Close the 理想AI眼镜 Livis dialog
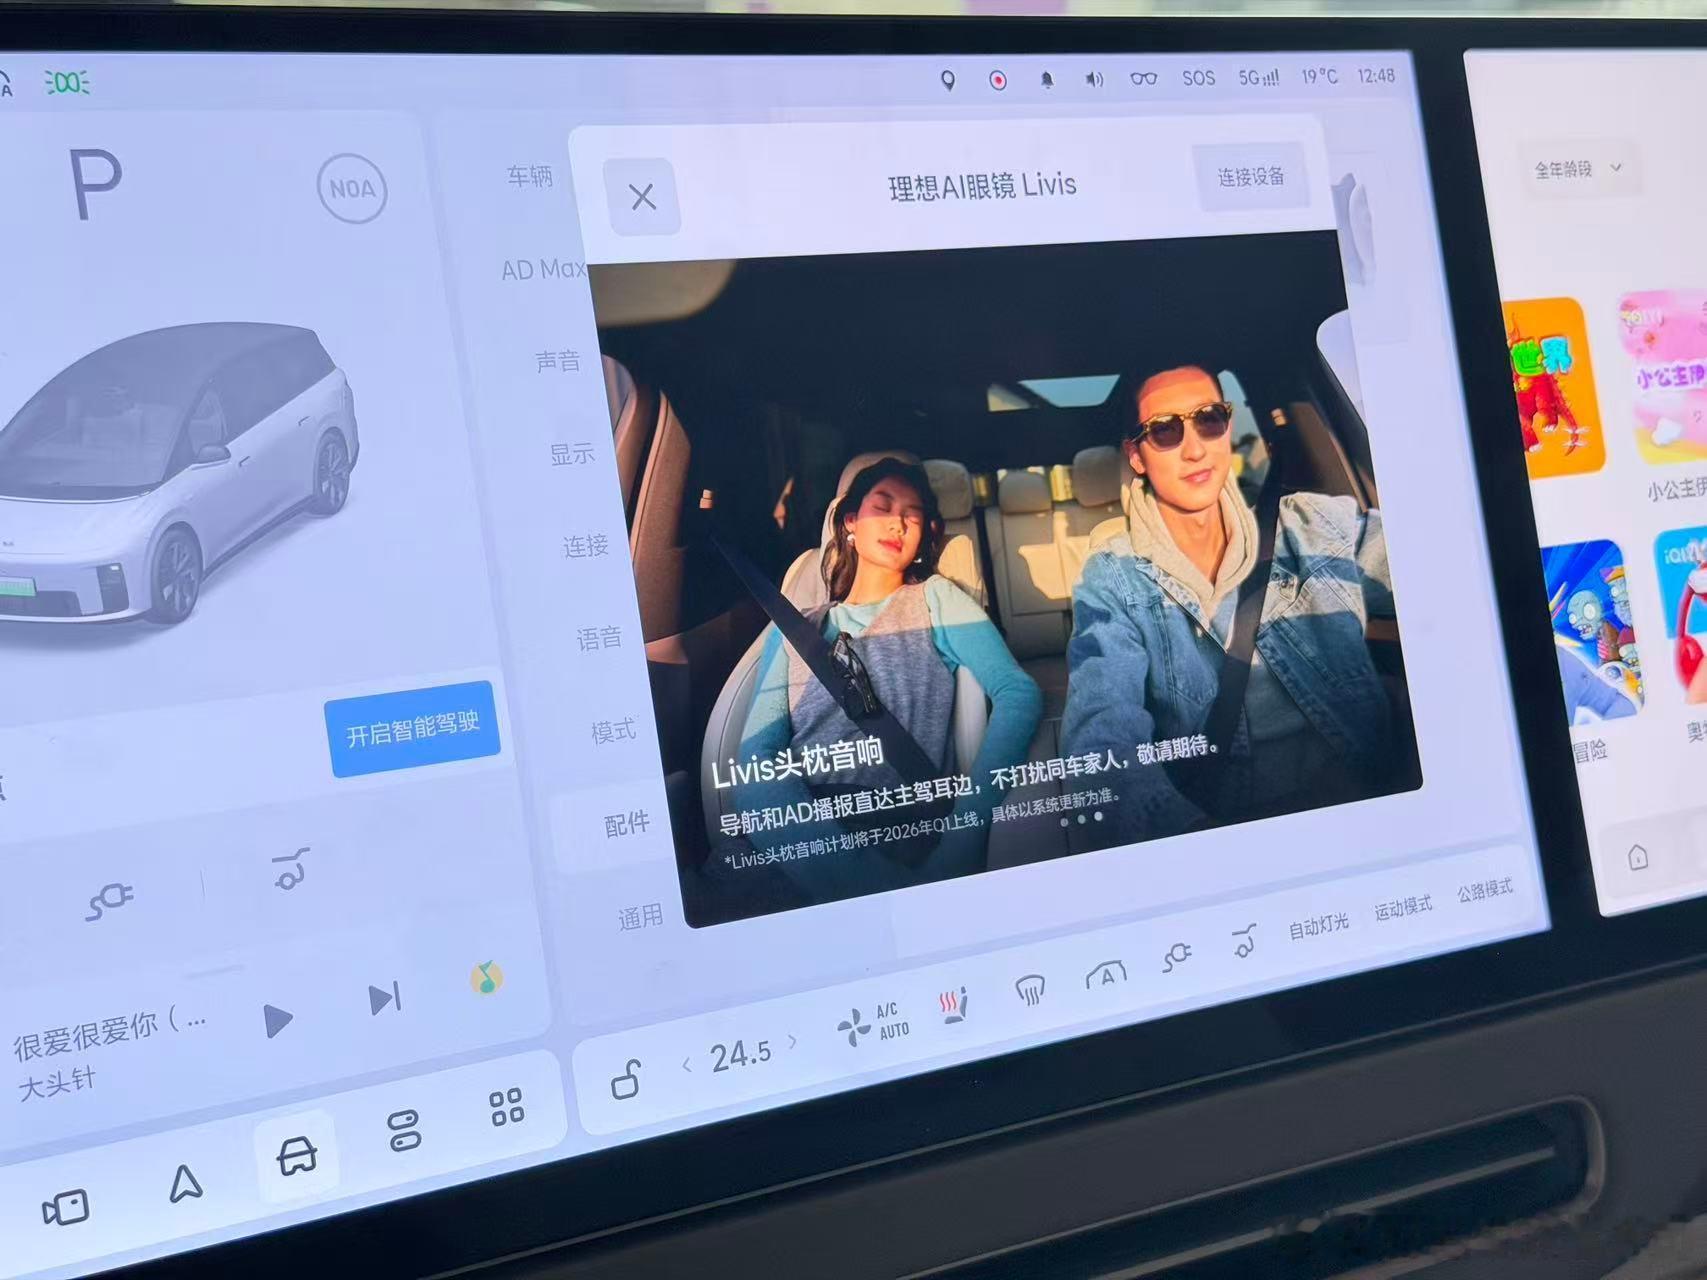 (x=643, y=197)
